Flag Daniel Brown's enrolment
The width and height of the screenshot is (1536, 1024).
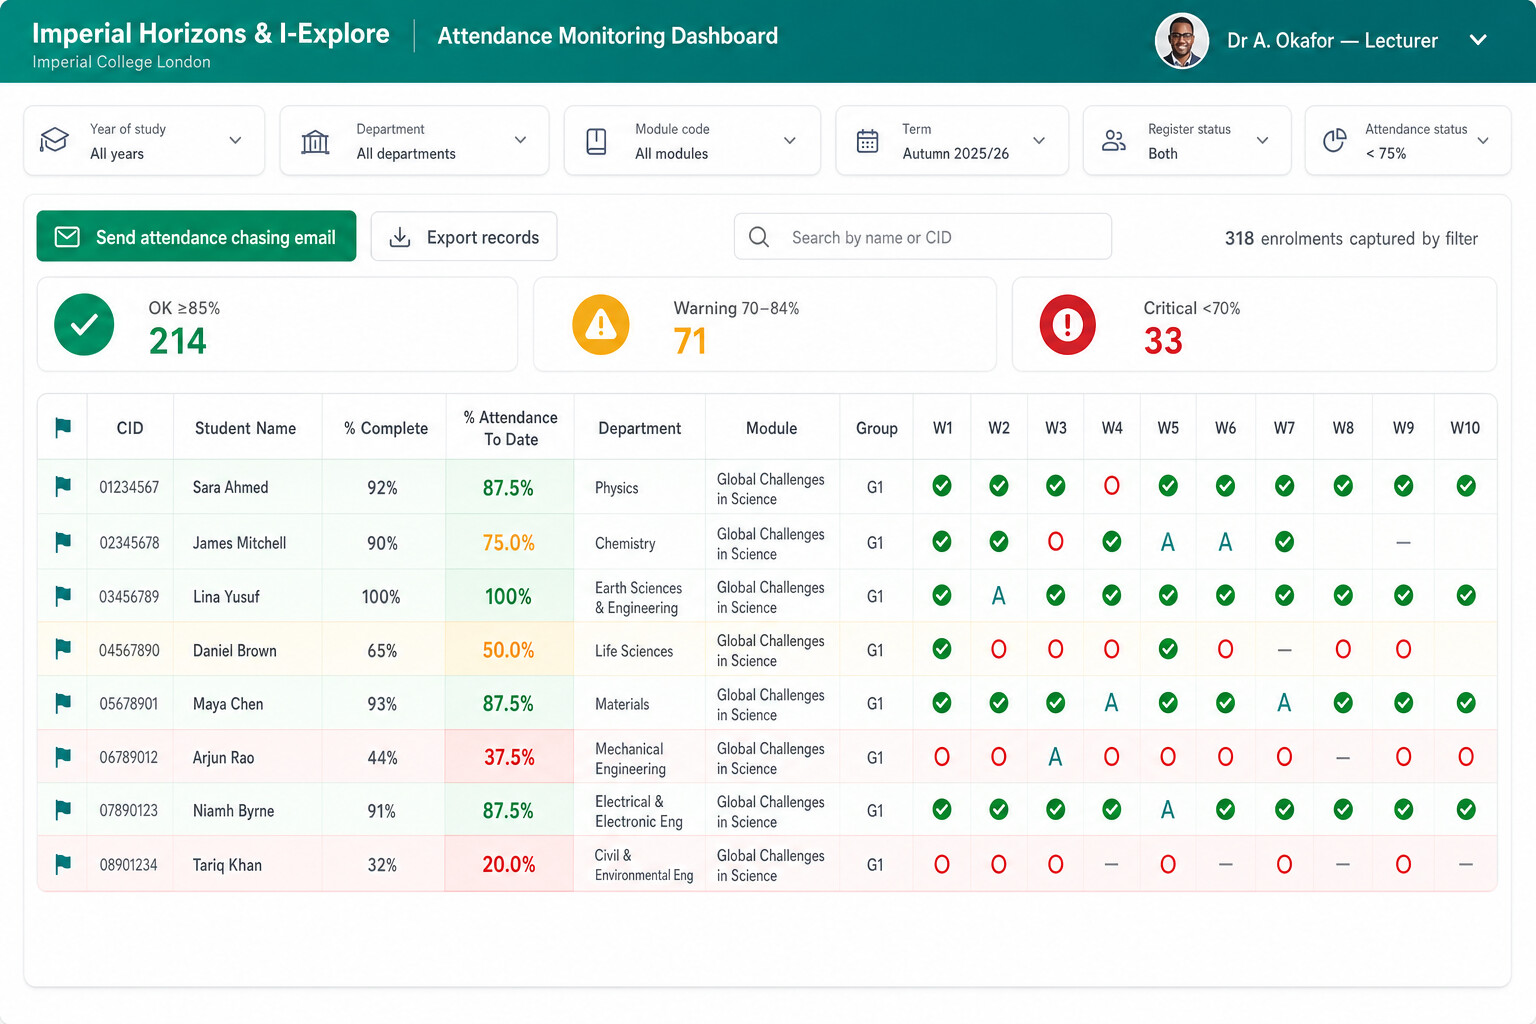click(x=63, y=649)
